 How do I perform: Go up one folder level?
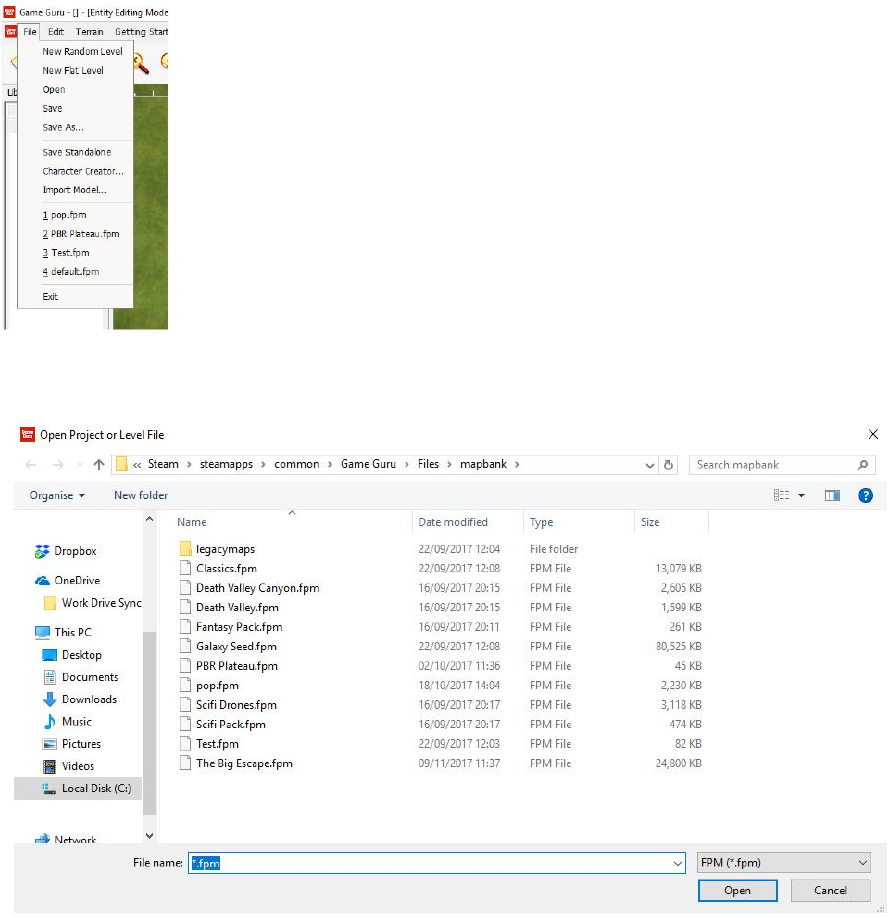coord(99,464)
